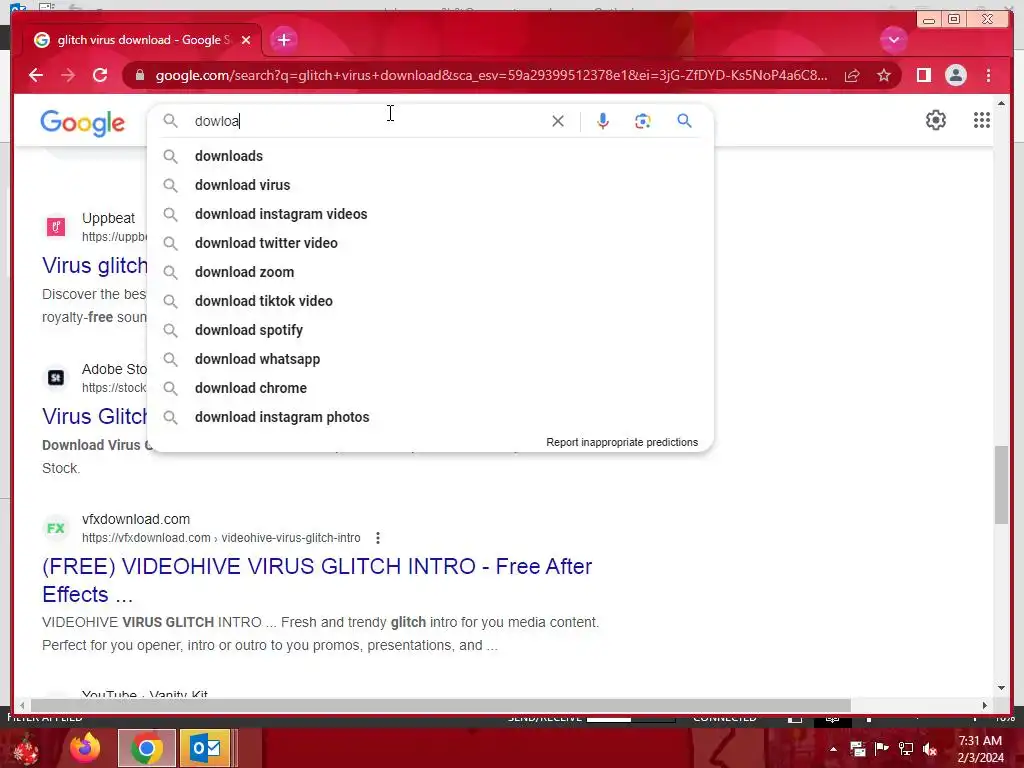Click the horizontal page scrollbar thumb

click(441, 705)
